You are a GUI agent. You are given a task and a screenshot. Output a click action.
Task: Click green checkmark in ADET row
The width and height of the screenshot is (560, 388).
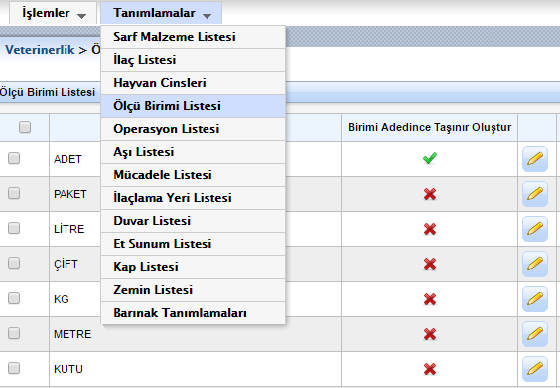(430, 158)
